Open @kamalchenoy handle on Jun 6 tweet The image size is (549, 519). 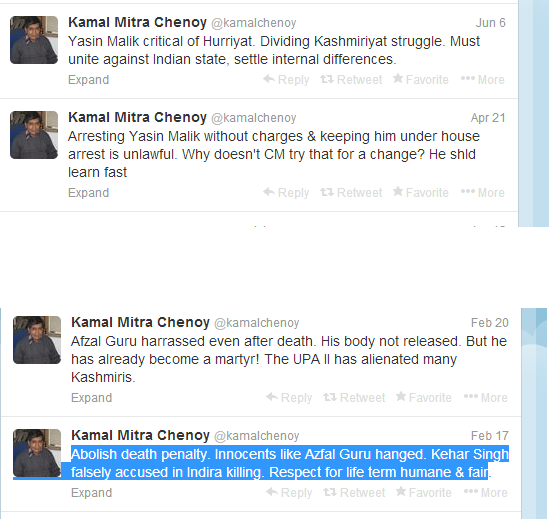[253, 23]
